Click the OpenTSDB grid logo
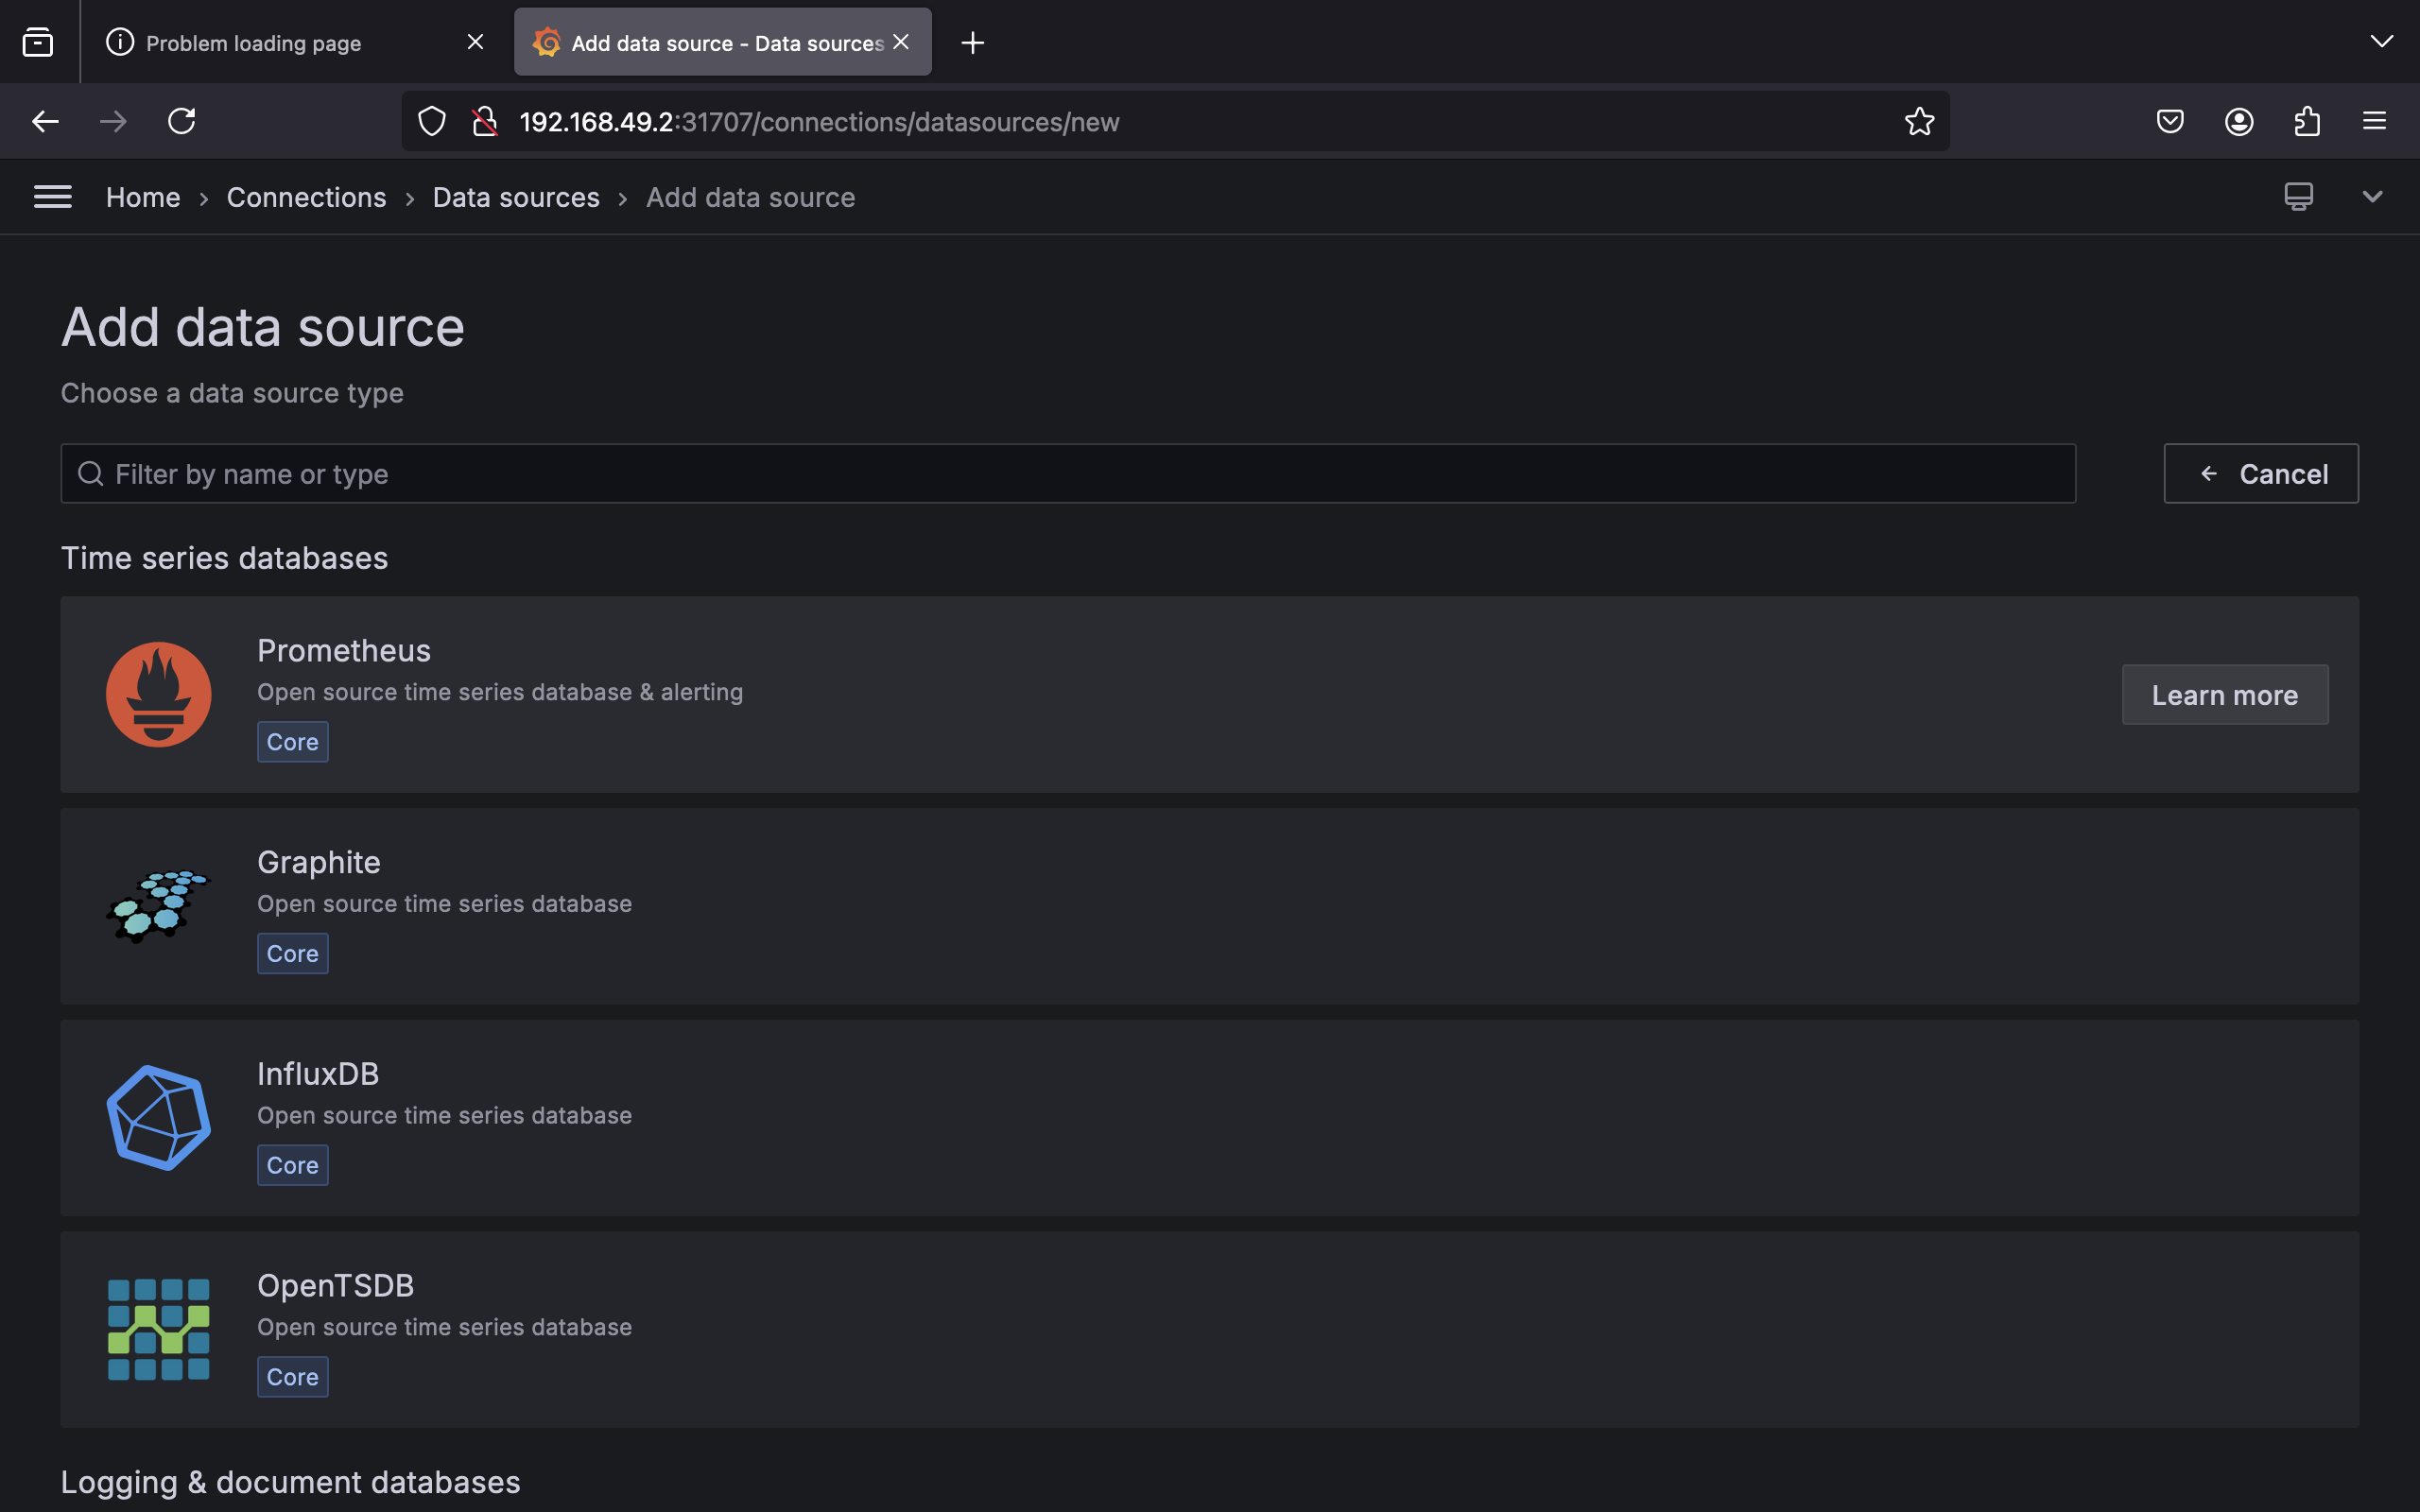 158,1329
